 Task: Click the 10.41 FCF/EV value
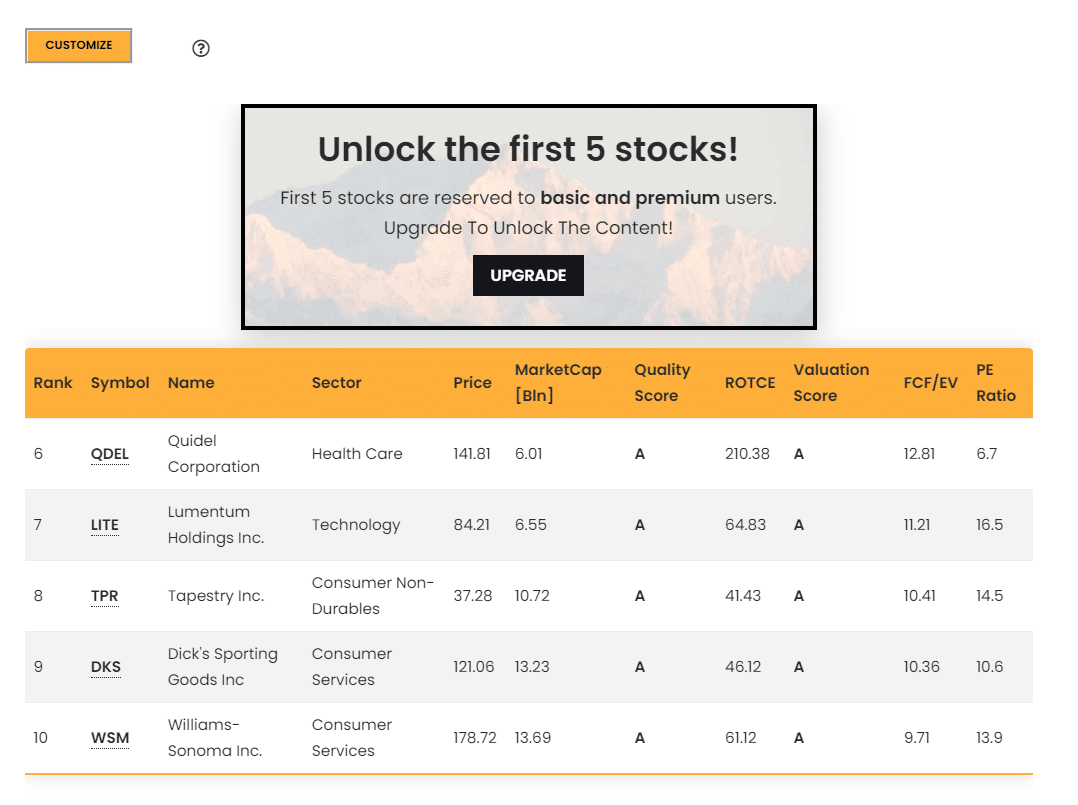tap(919, 595)
